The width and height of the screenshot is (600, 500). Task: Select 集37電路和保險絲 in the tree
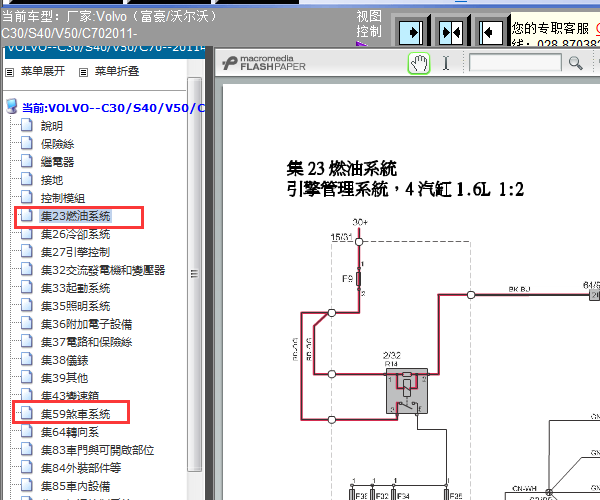[86, 342]
